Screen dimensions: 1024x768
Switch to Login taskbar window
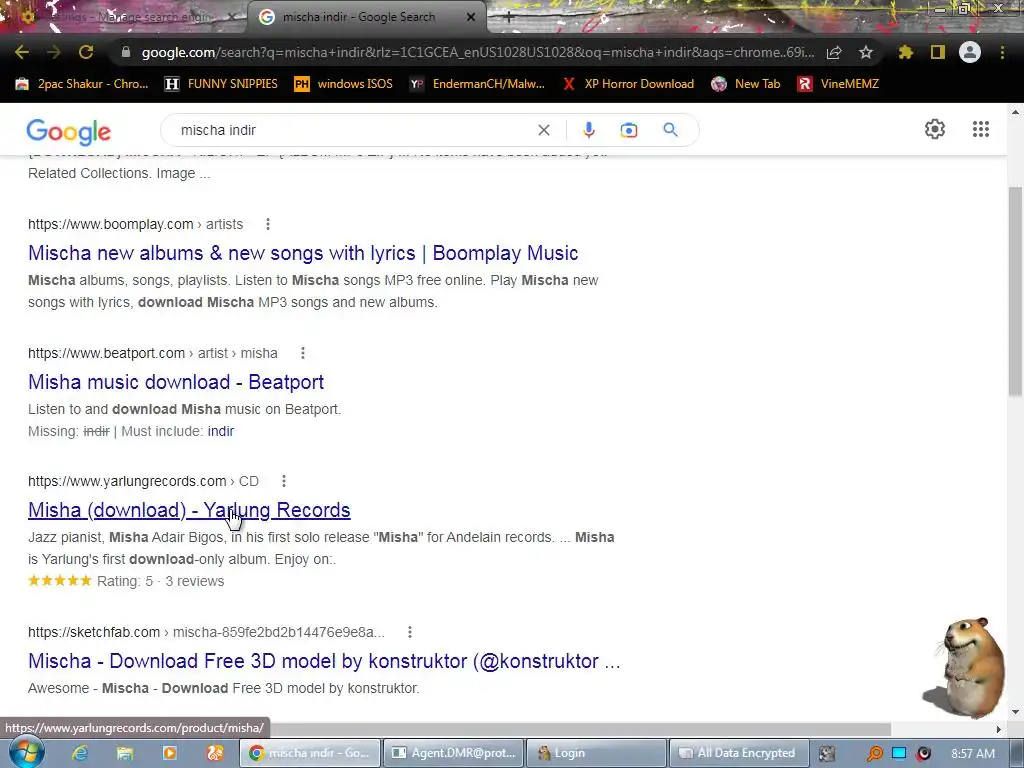(x=596, y=753)
